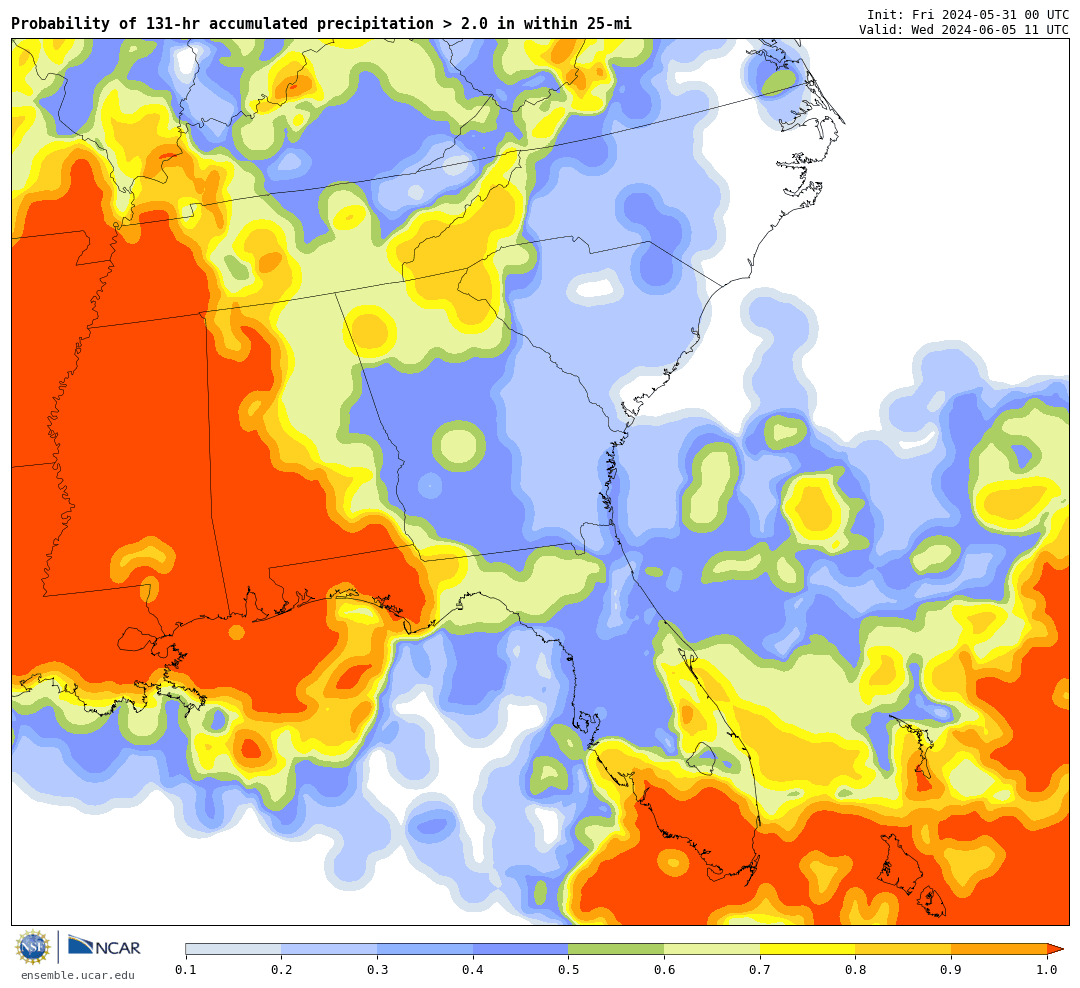
Task: Click the 0.3 colorbar label
Action: pyautogui.click(x=377, y=970)
